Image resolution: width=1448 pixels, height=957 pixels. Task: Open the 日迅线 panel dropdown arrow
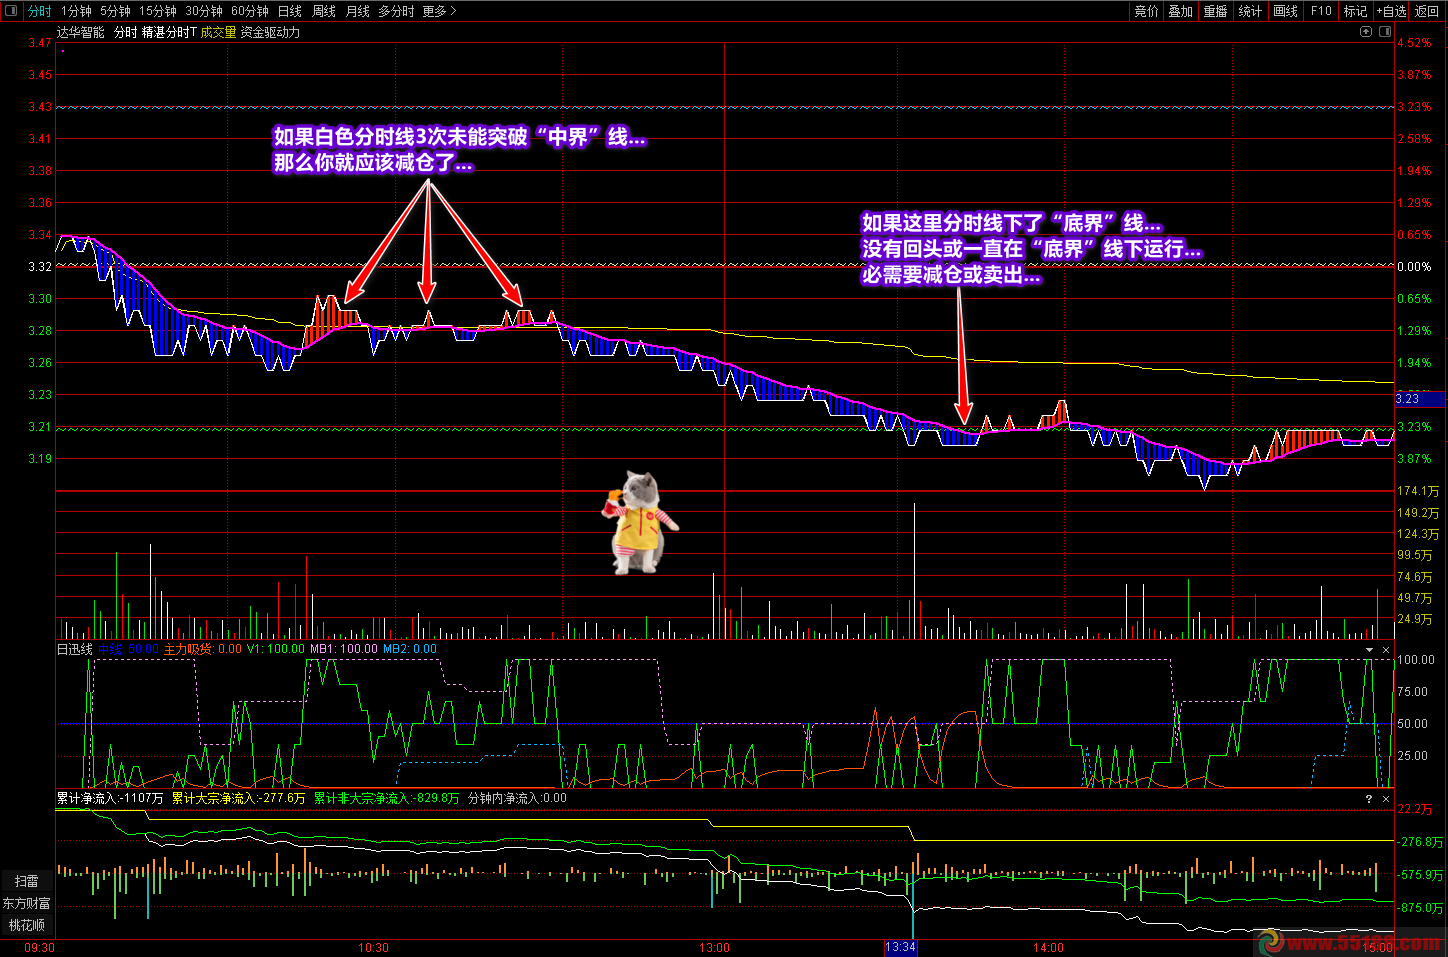pyautogui.click(x=1369, y=650)
